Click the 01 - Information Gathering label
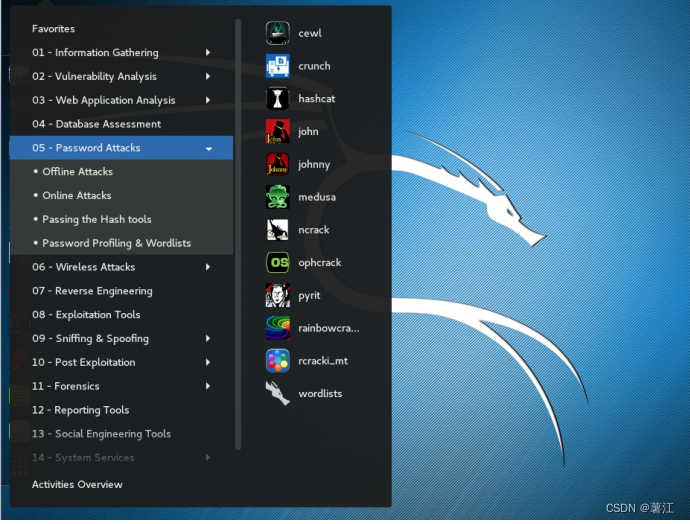 tap(95, 53)
